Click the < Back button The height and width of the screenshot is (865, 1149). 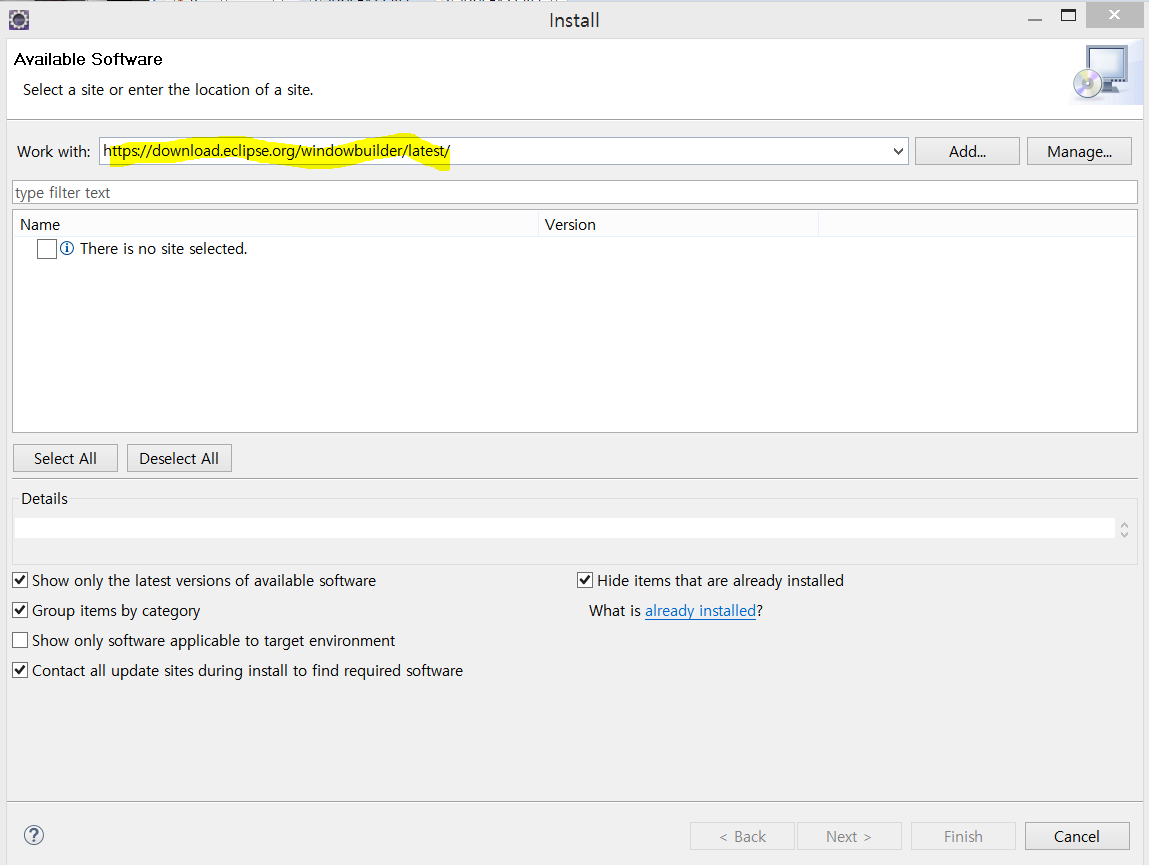tap(742, 836)
